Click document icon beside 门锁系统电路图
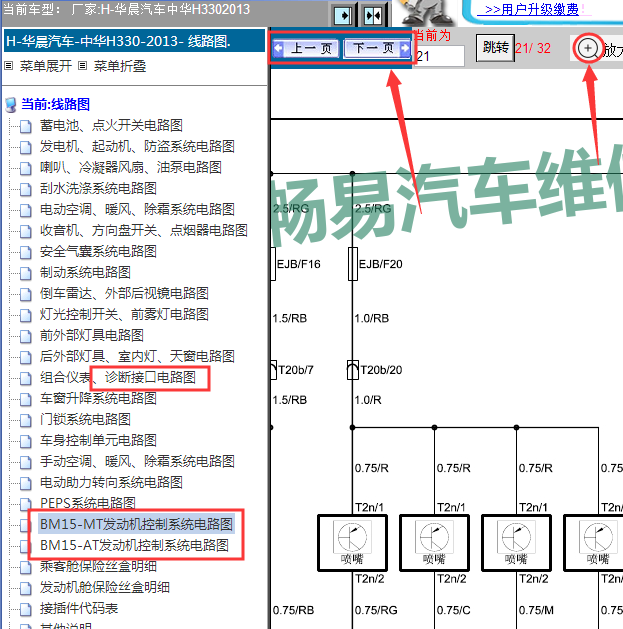Screen dimensions: 623x629 tap(26, 420)
